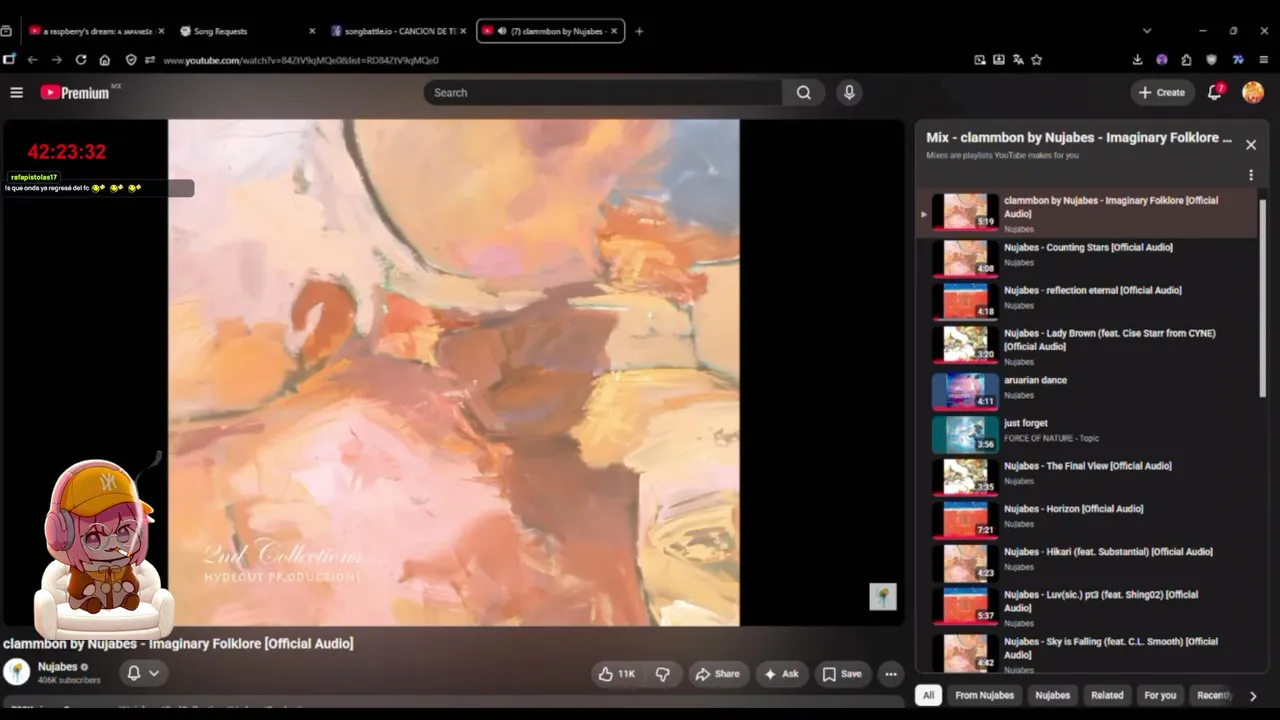The width and height of the screenshot is (1280, 720).
Task: Click the browser address bar URL
Action: (301, 60)
